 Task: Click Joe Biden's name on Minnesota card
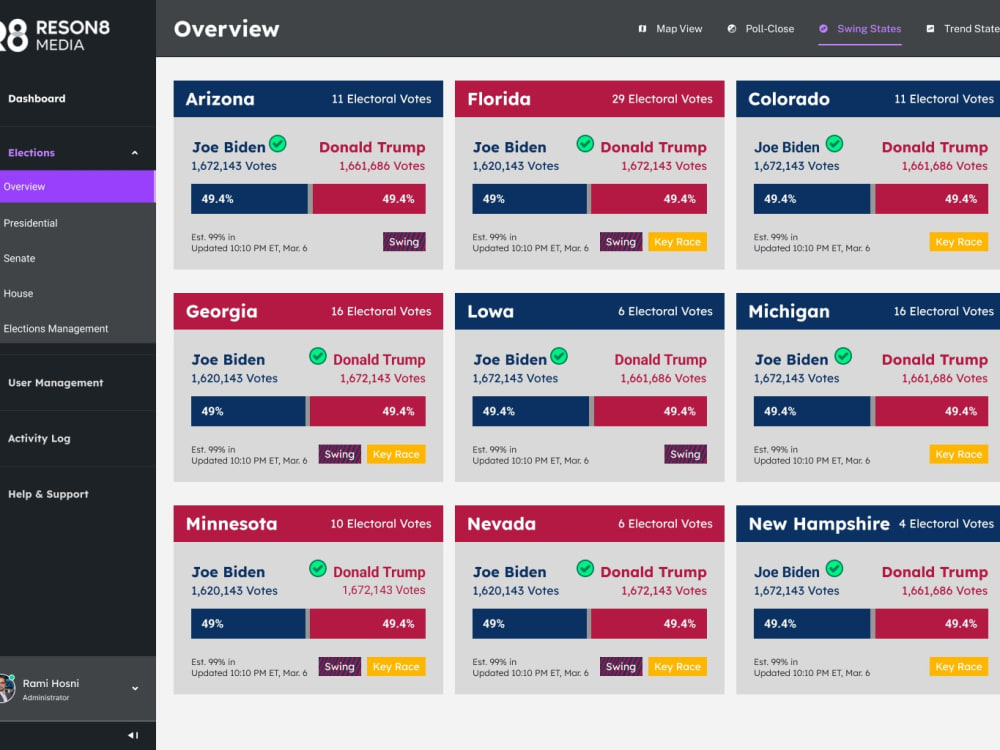pos(228,572)
